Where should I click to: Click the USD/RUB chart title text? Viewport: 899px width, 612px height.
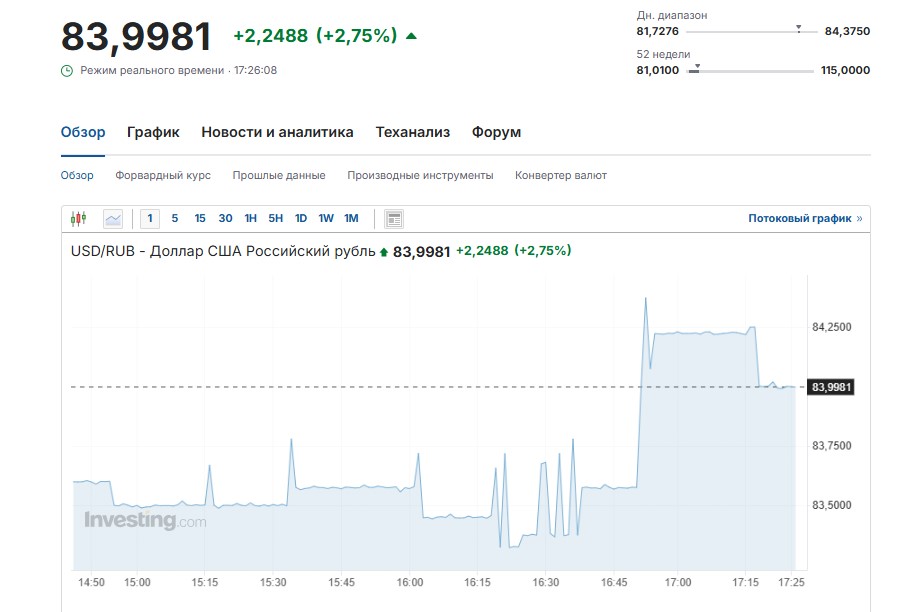click(223, 251)
